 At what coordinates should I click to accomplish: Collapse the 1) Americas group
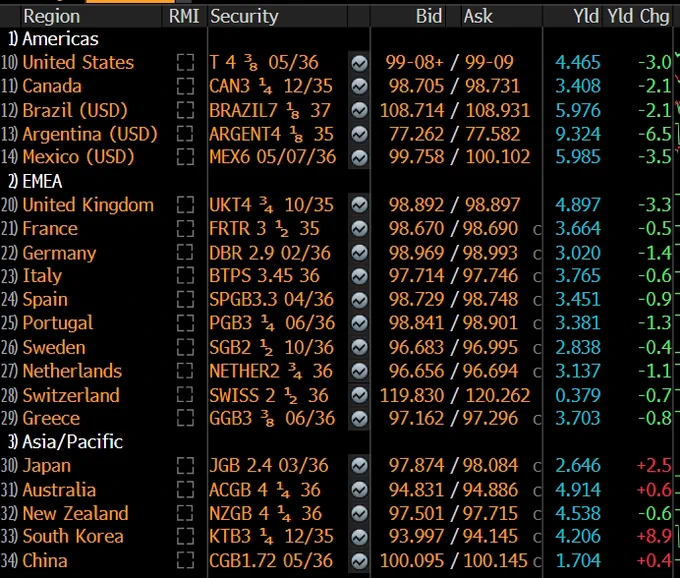(53, 39)
